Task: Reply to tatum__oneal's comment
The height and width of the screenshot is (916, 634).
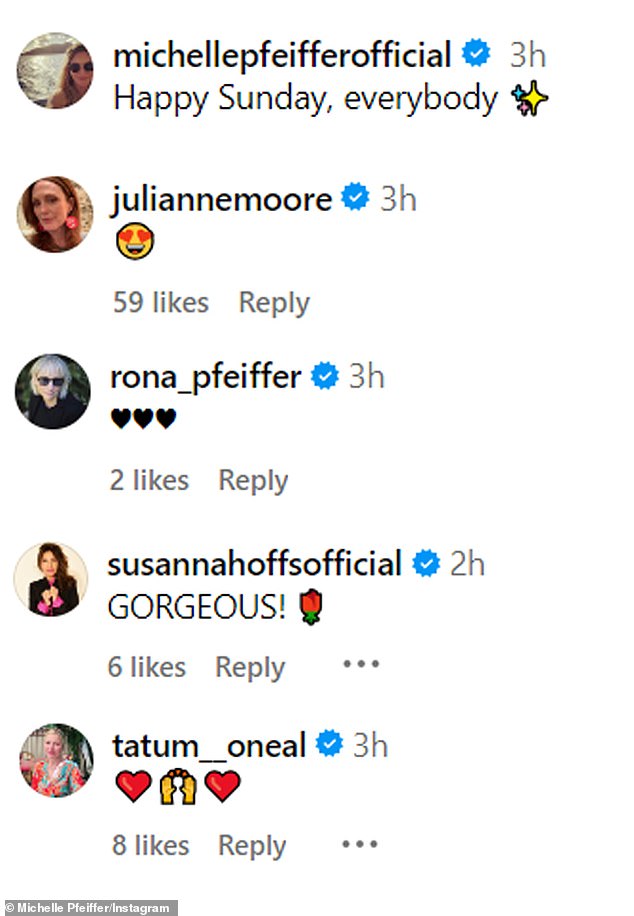Action: [x=252, y=845]
